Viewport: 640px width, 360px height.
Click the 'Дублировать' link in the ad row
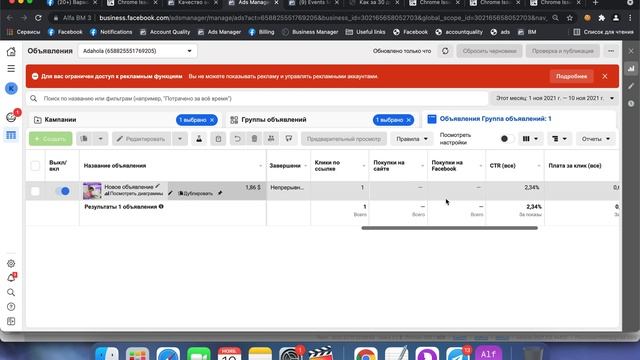[196, 193]
